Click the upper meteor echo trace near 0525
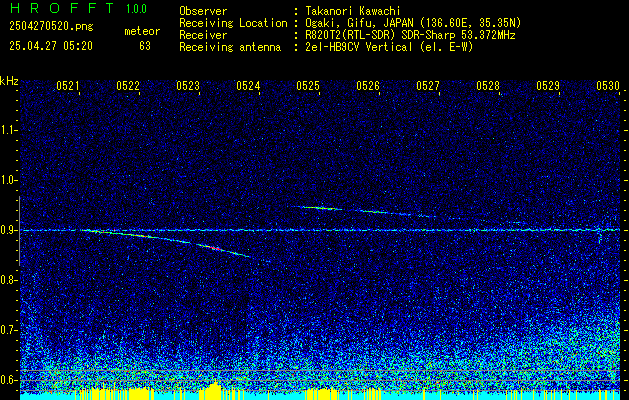This screenshot has width=629, height=400. [x=321, y=208]
